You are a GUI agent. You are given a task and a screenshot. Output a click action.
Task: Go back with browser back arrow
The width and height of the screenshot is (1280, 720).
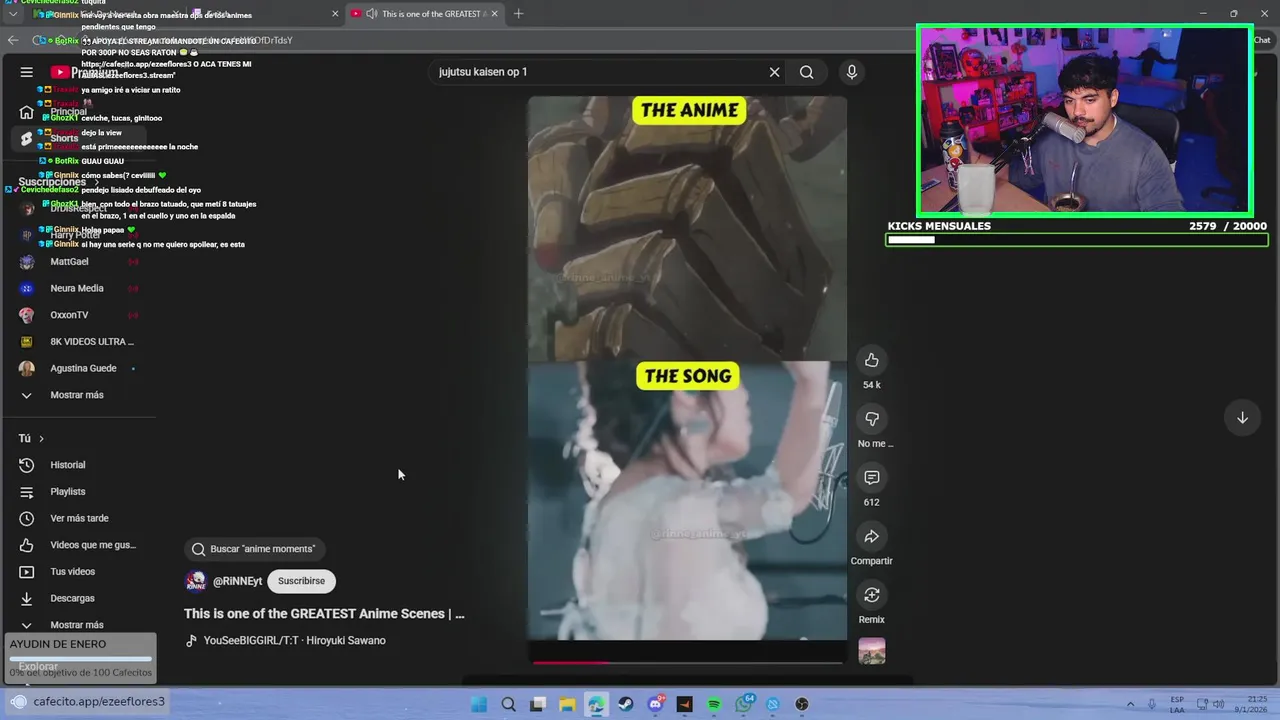coord(13,40)
